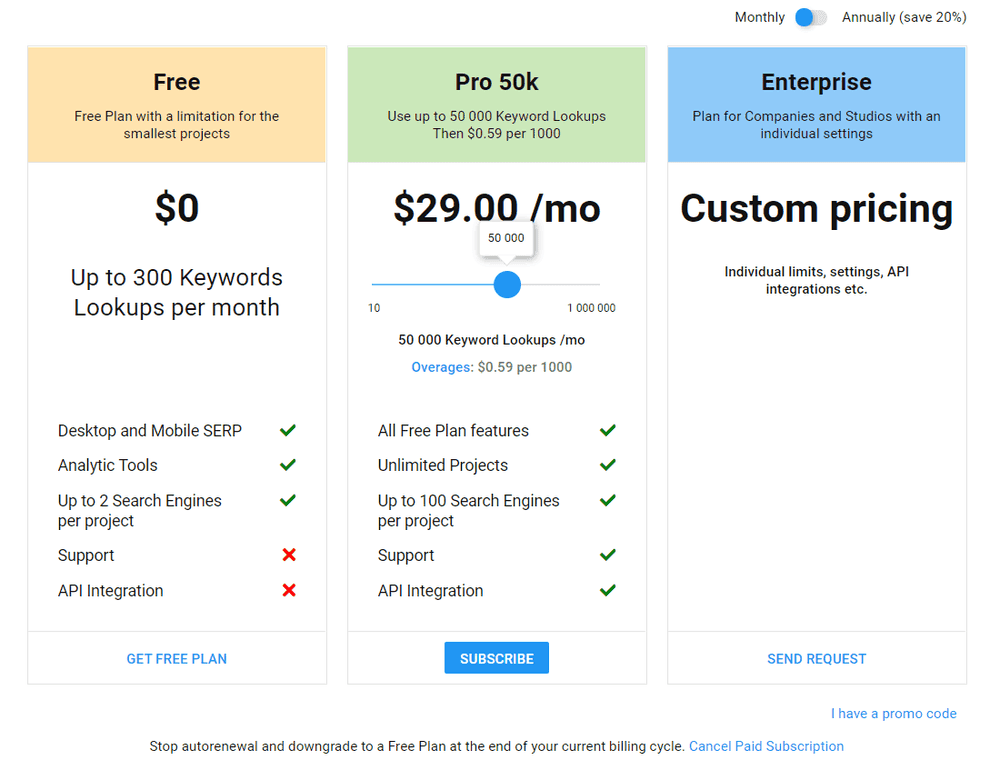The image size is (990, 760).
Task: Click the red X beside API Integration
Action: [x=288, y=590]
